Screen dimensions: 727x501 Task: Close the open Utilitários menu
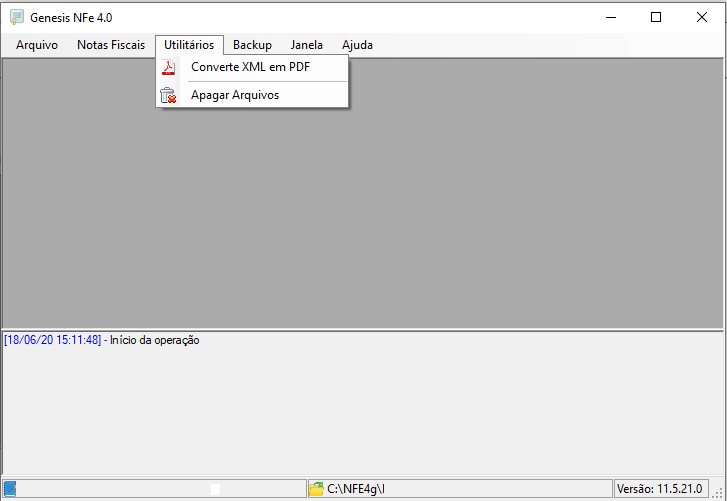pos(189,45)
